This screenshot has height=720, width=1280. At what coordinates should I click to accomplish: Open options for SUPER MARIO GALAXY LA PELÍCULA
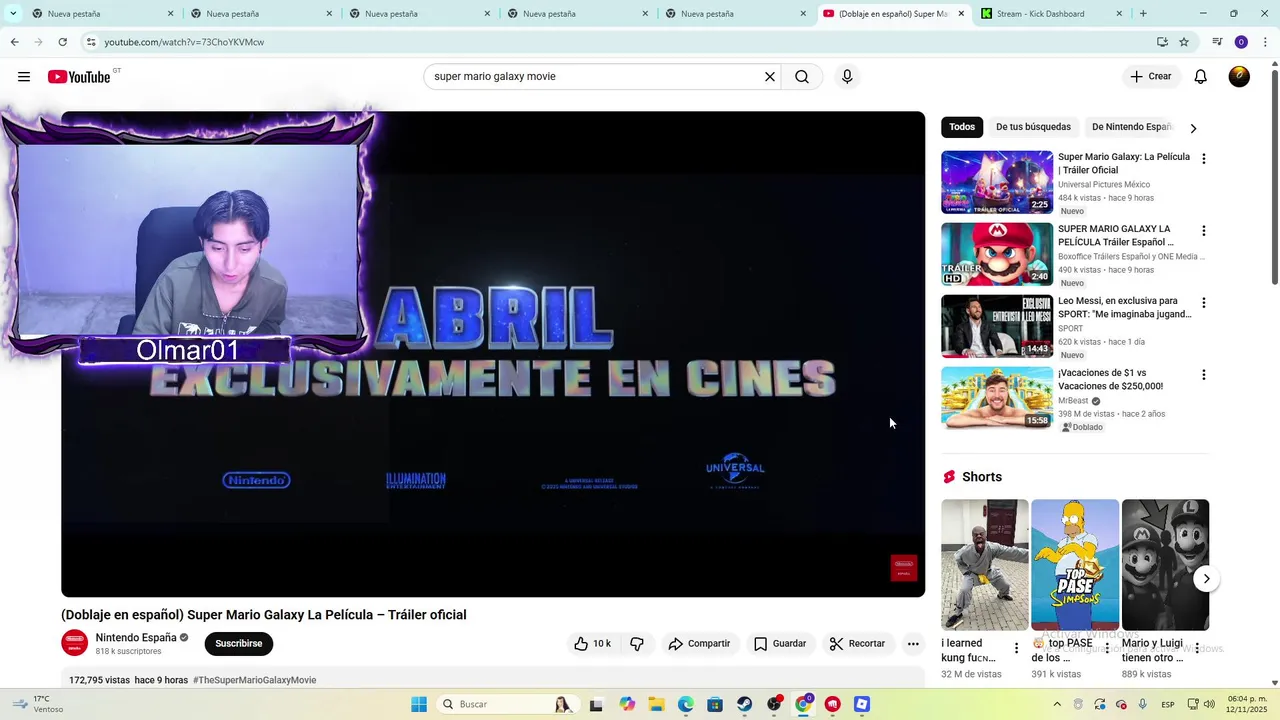pos(1203,231)
